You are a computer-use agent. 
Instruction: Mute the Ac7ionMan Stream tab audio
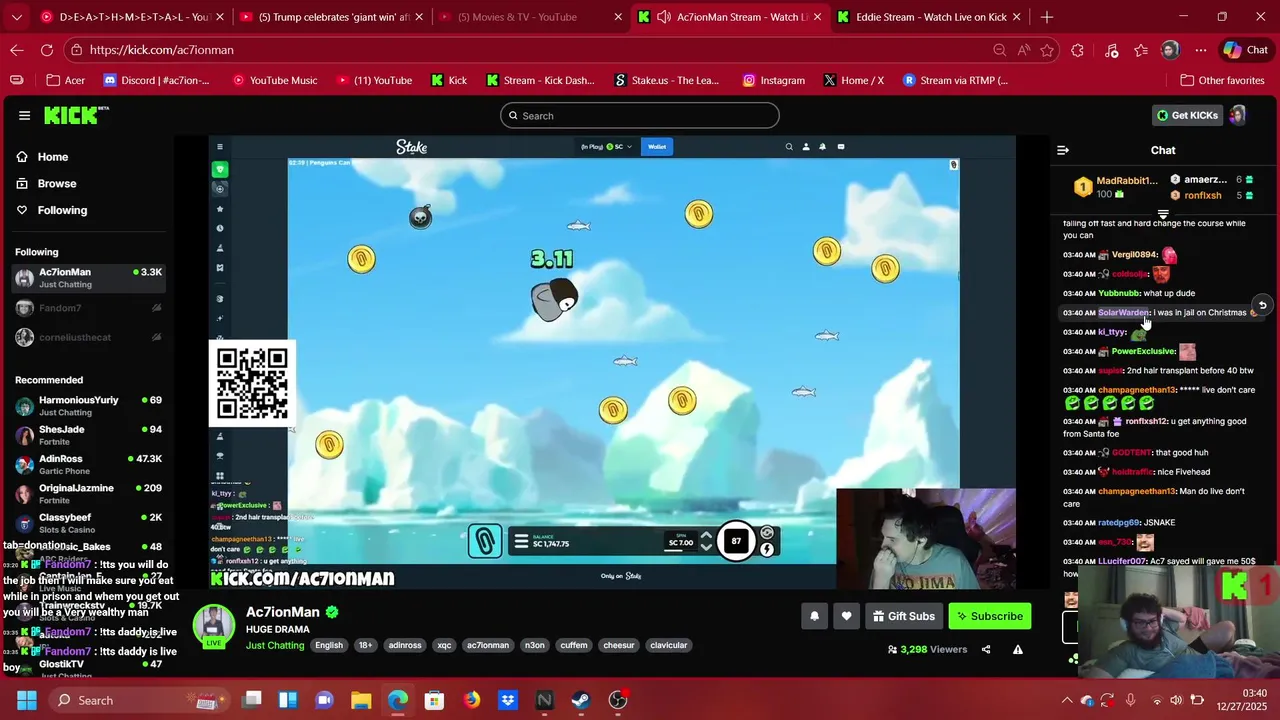point(663,17)
